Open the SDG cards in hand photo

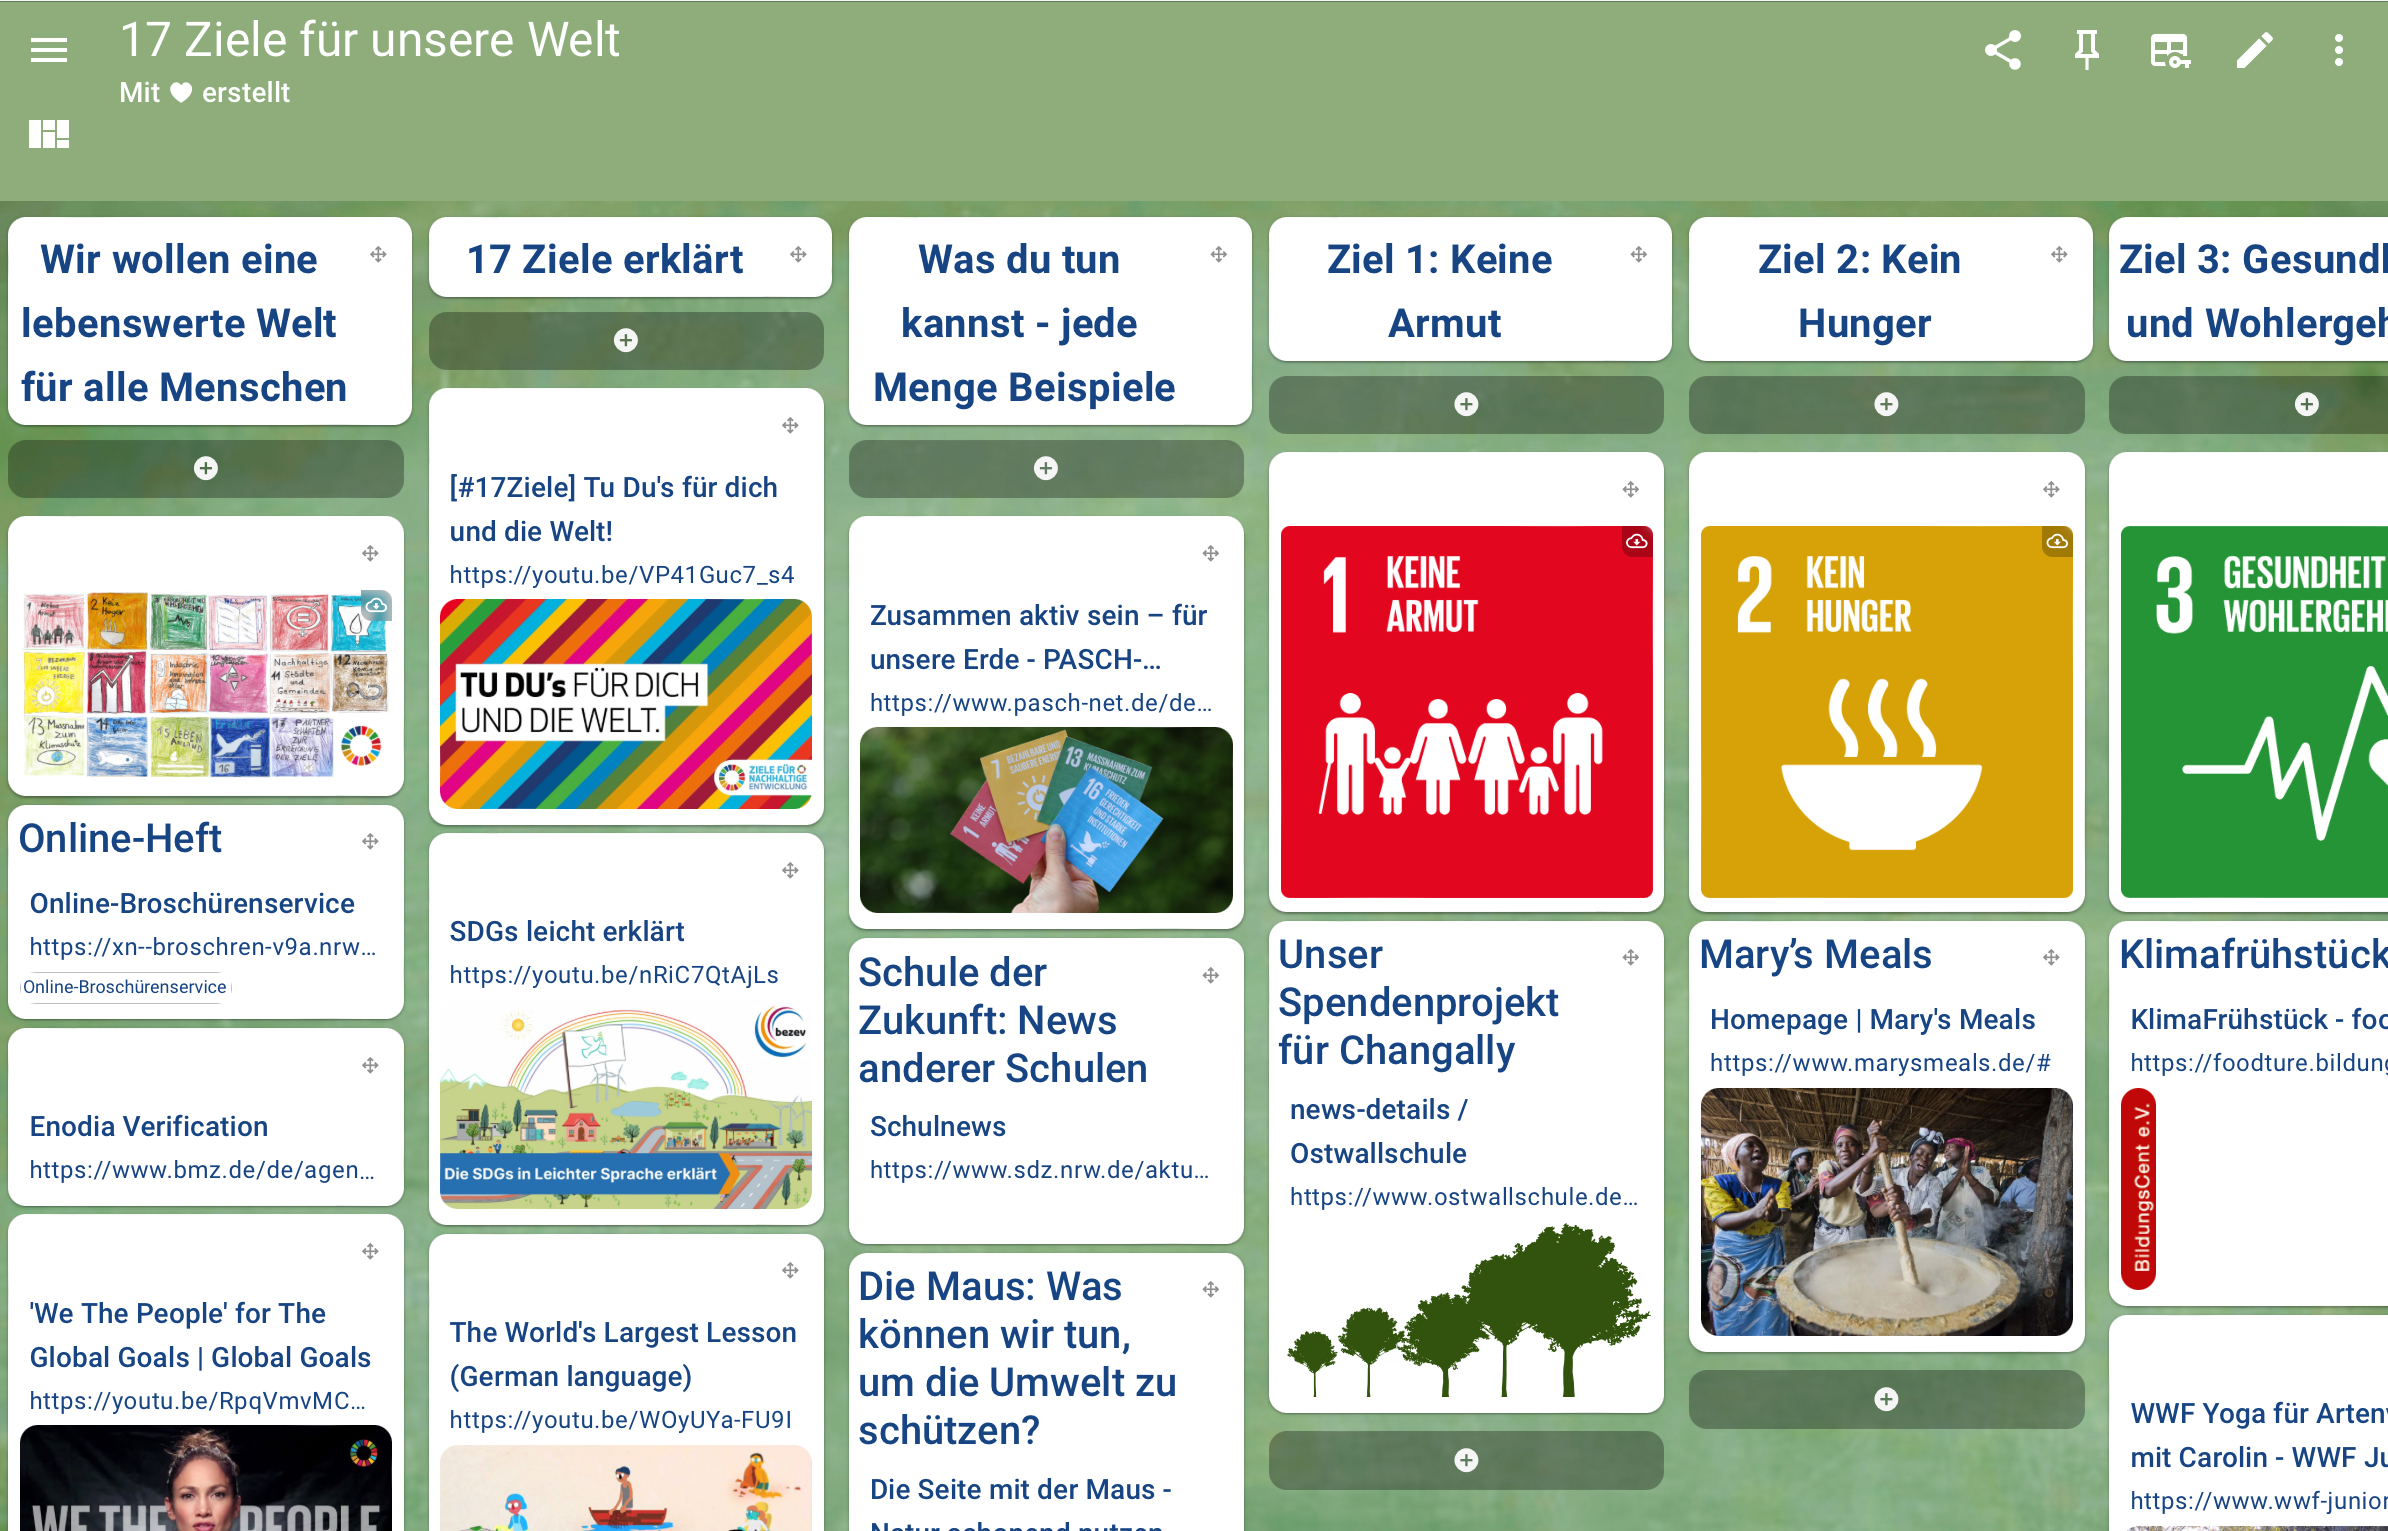click(x=1046, y=820)
